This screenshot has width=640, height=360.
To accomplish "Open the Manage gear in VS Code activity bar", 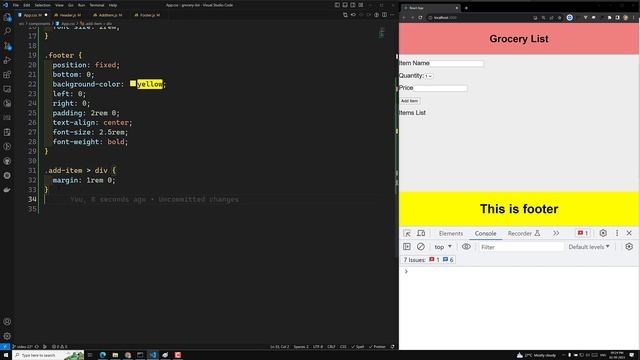I will point(7,336).
